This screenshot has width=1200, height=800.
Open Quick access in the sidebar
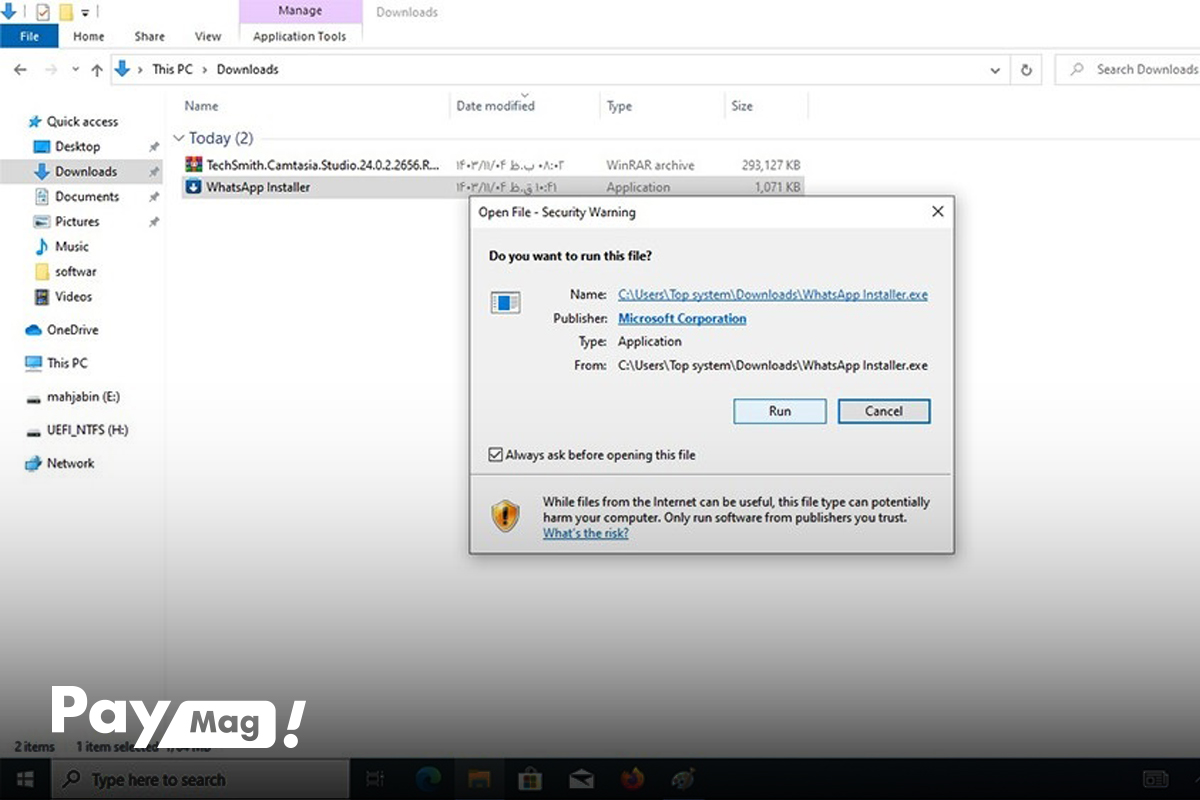coord(82,121)
